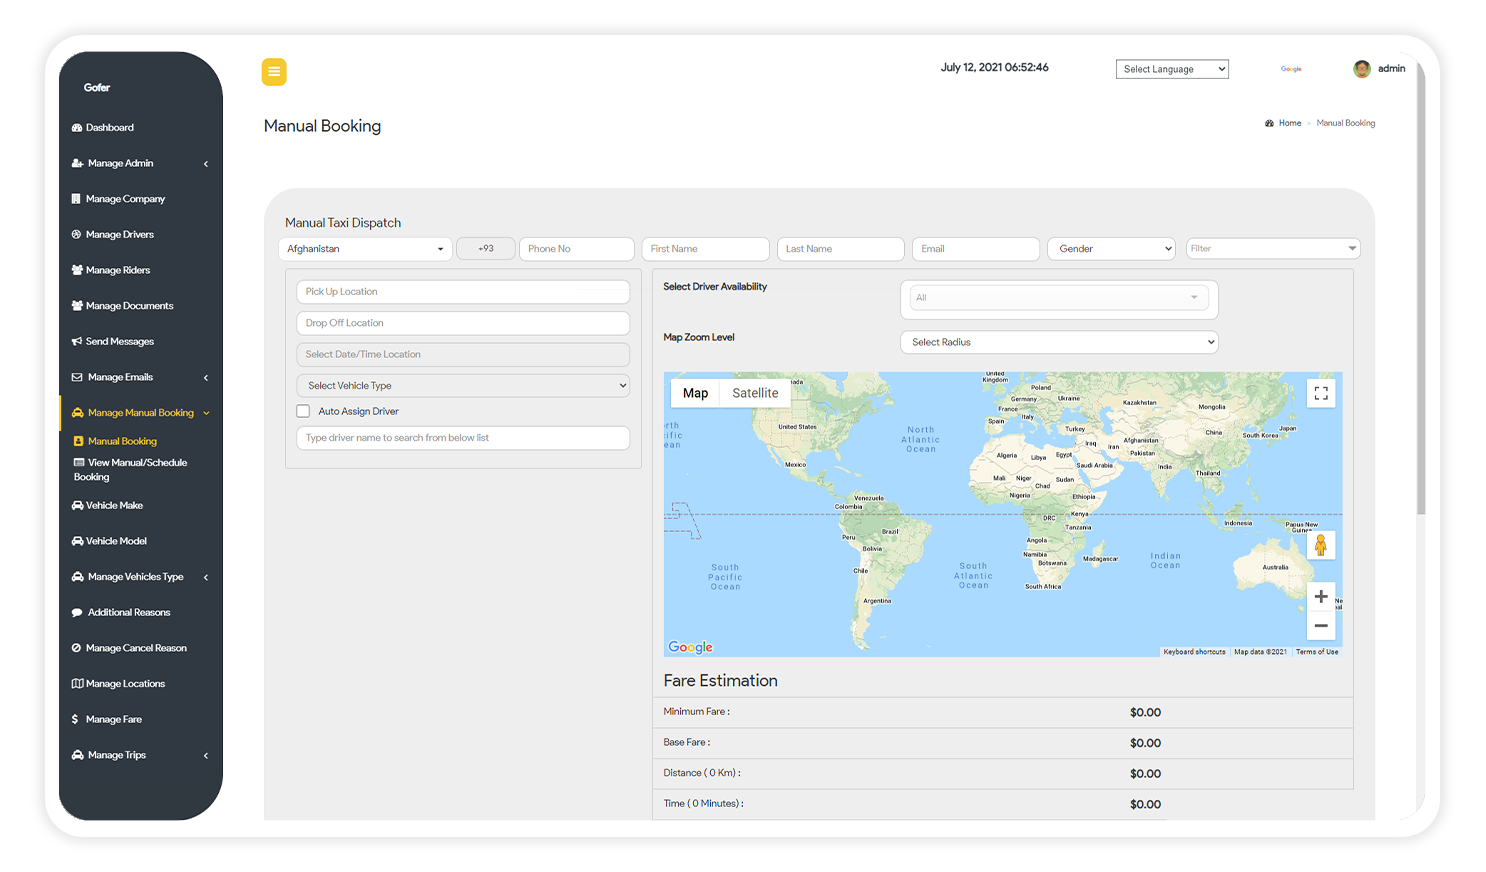Click the Drop Off Location field
The height and width of the screenshot is (872, 1486).
click(463, 323)
